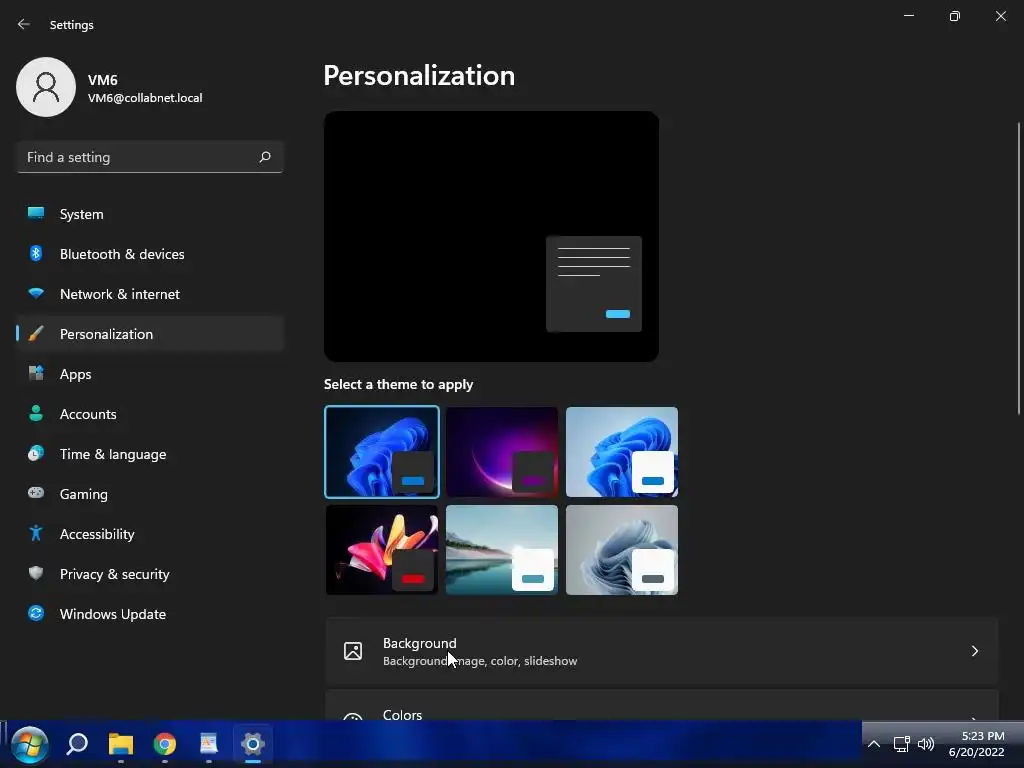This screenshot has width=1024, height=768.
Task: Open Accessibility label in sidebar
Action: coord(97,534)
